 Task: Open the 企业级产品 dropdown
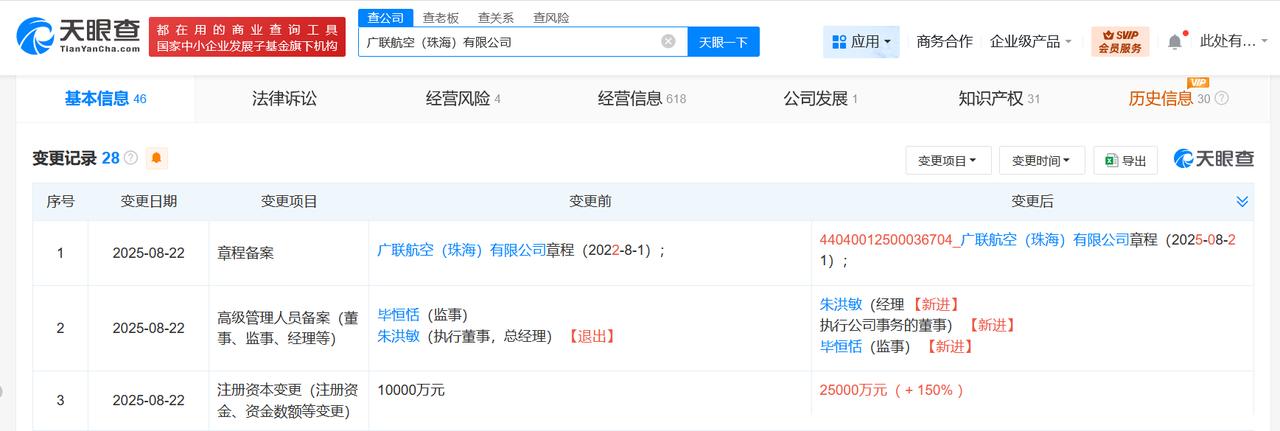pyautogui.click(x=1030, y=42)
